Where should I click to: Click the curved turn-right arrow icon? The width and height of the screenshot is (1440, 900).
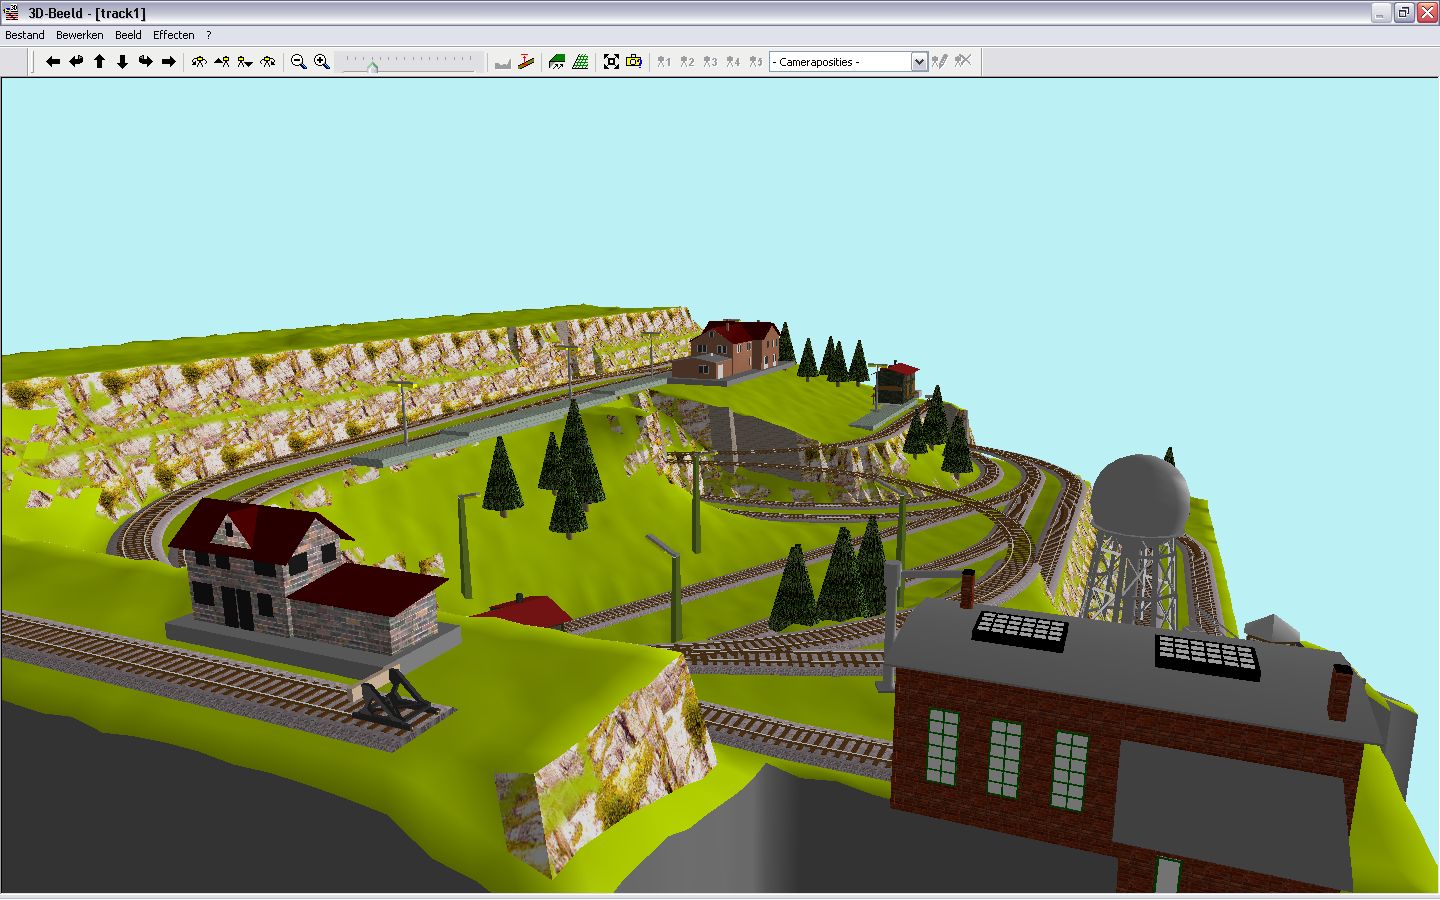145,62
